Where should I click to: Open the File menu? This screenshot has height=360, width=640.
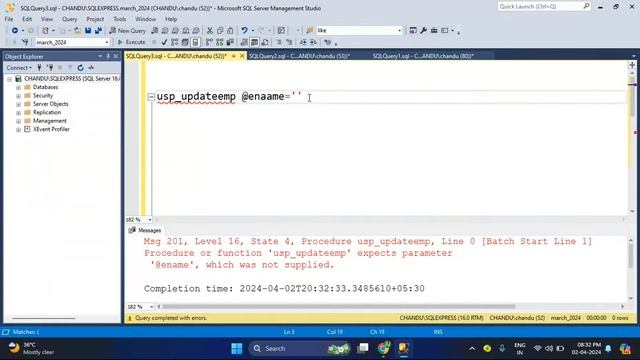pos(9,19)
